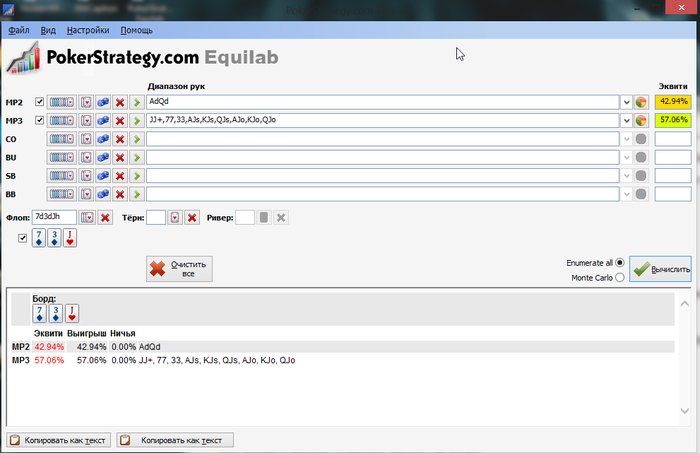Uncheck the MP2 player checkbox
This screenshot has height=453, width=700.
pyautogui.click(x=39, y=102)
